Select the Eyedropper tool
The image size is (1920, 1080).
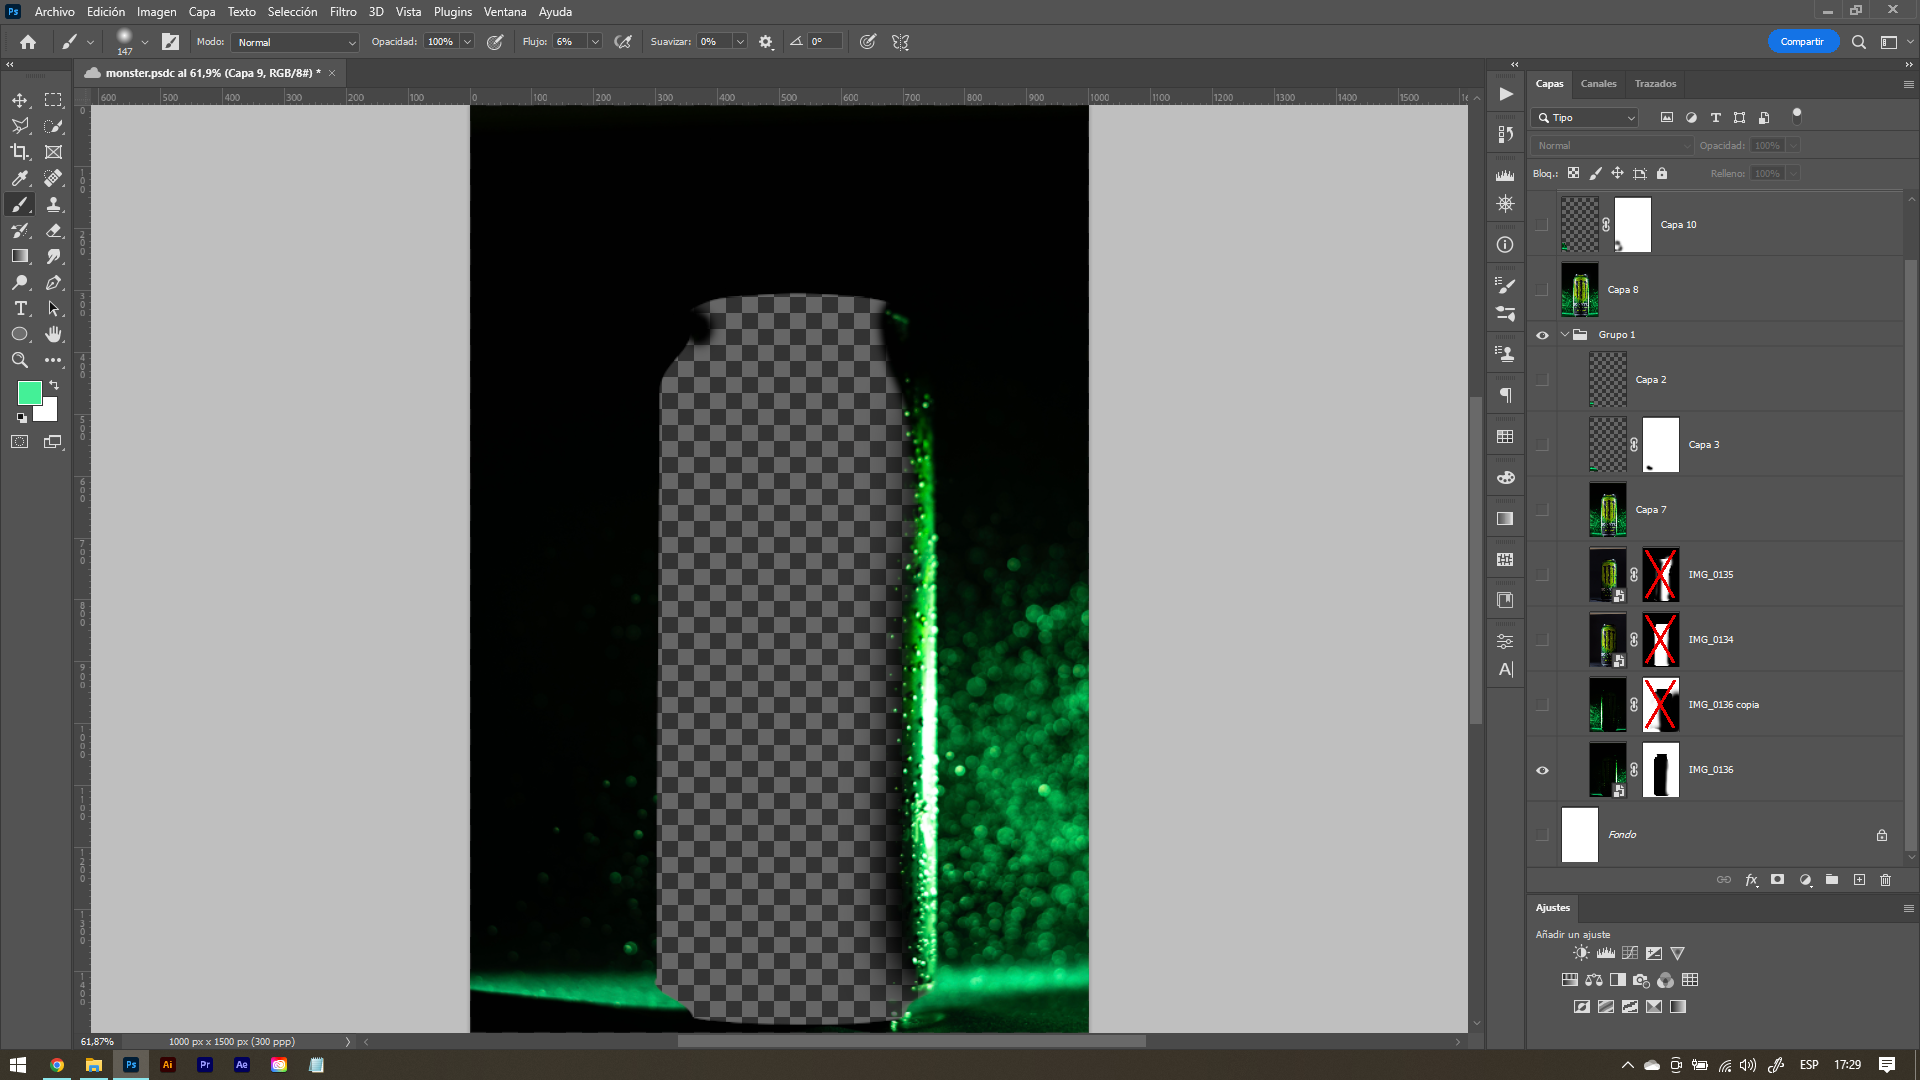(20, 178)
